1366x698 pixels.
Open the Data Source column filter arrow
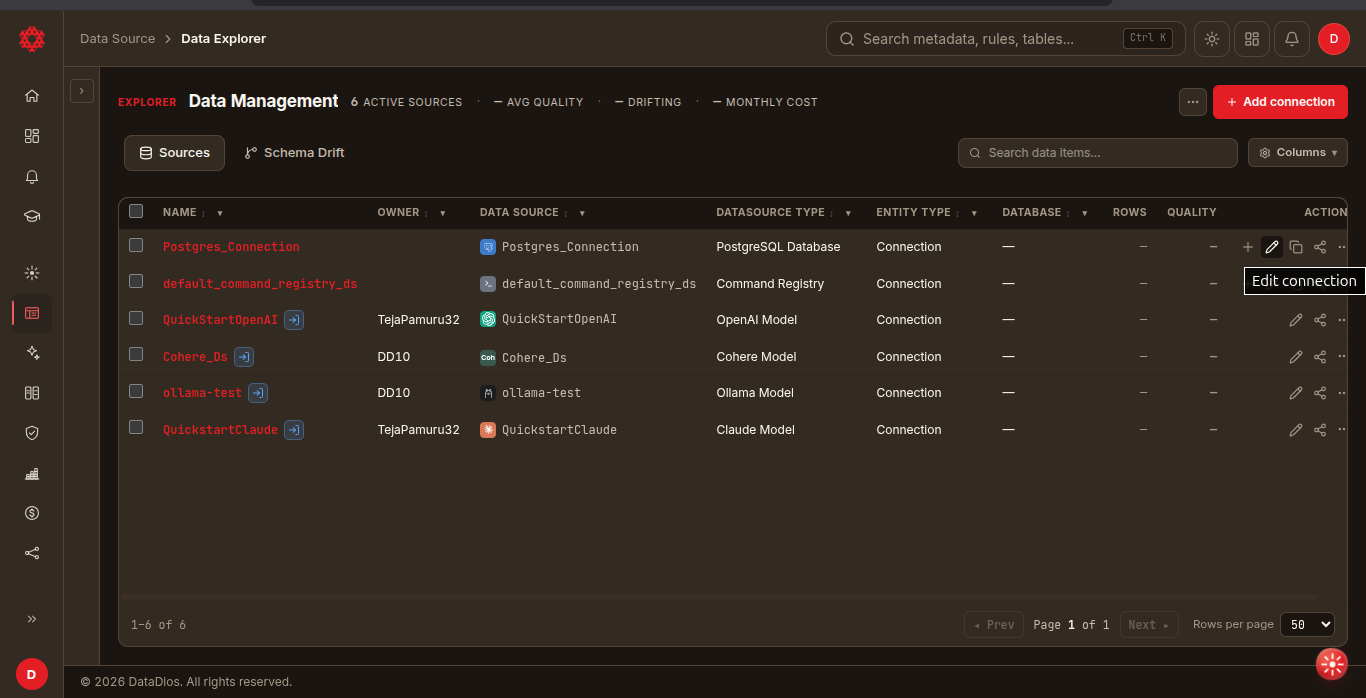pos(582,213)
